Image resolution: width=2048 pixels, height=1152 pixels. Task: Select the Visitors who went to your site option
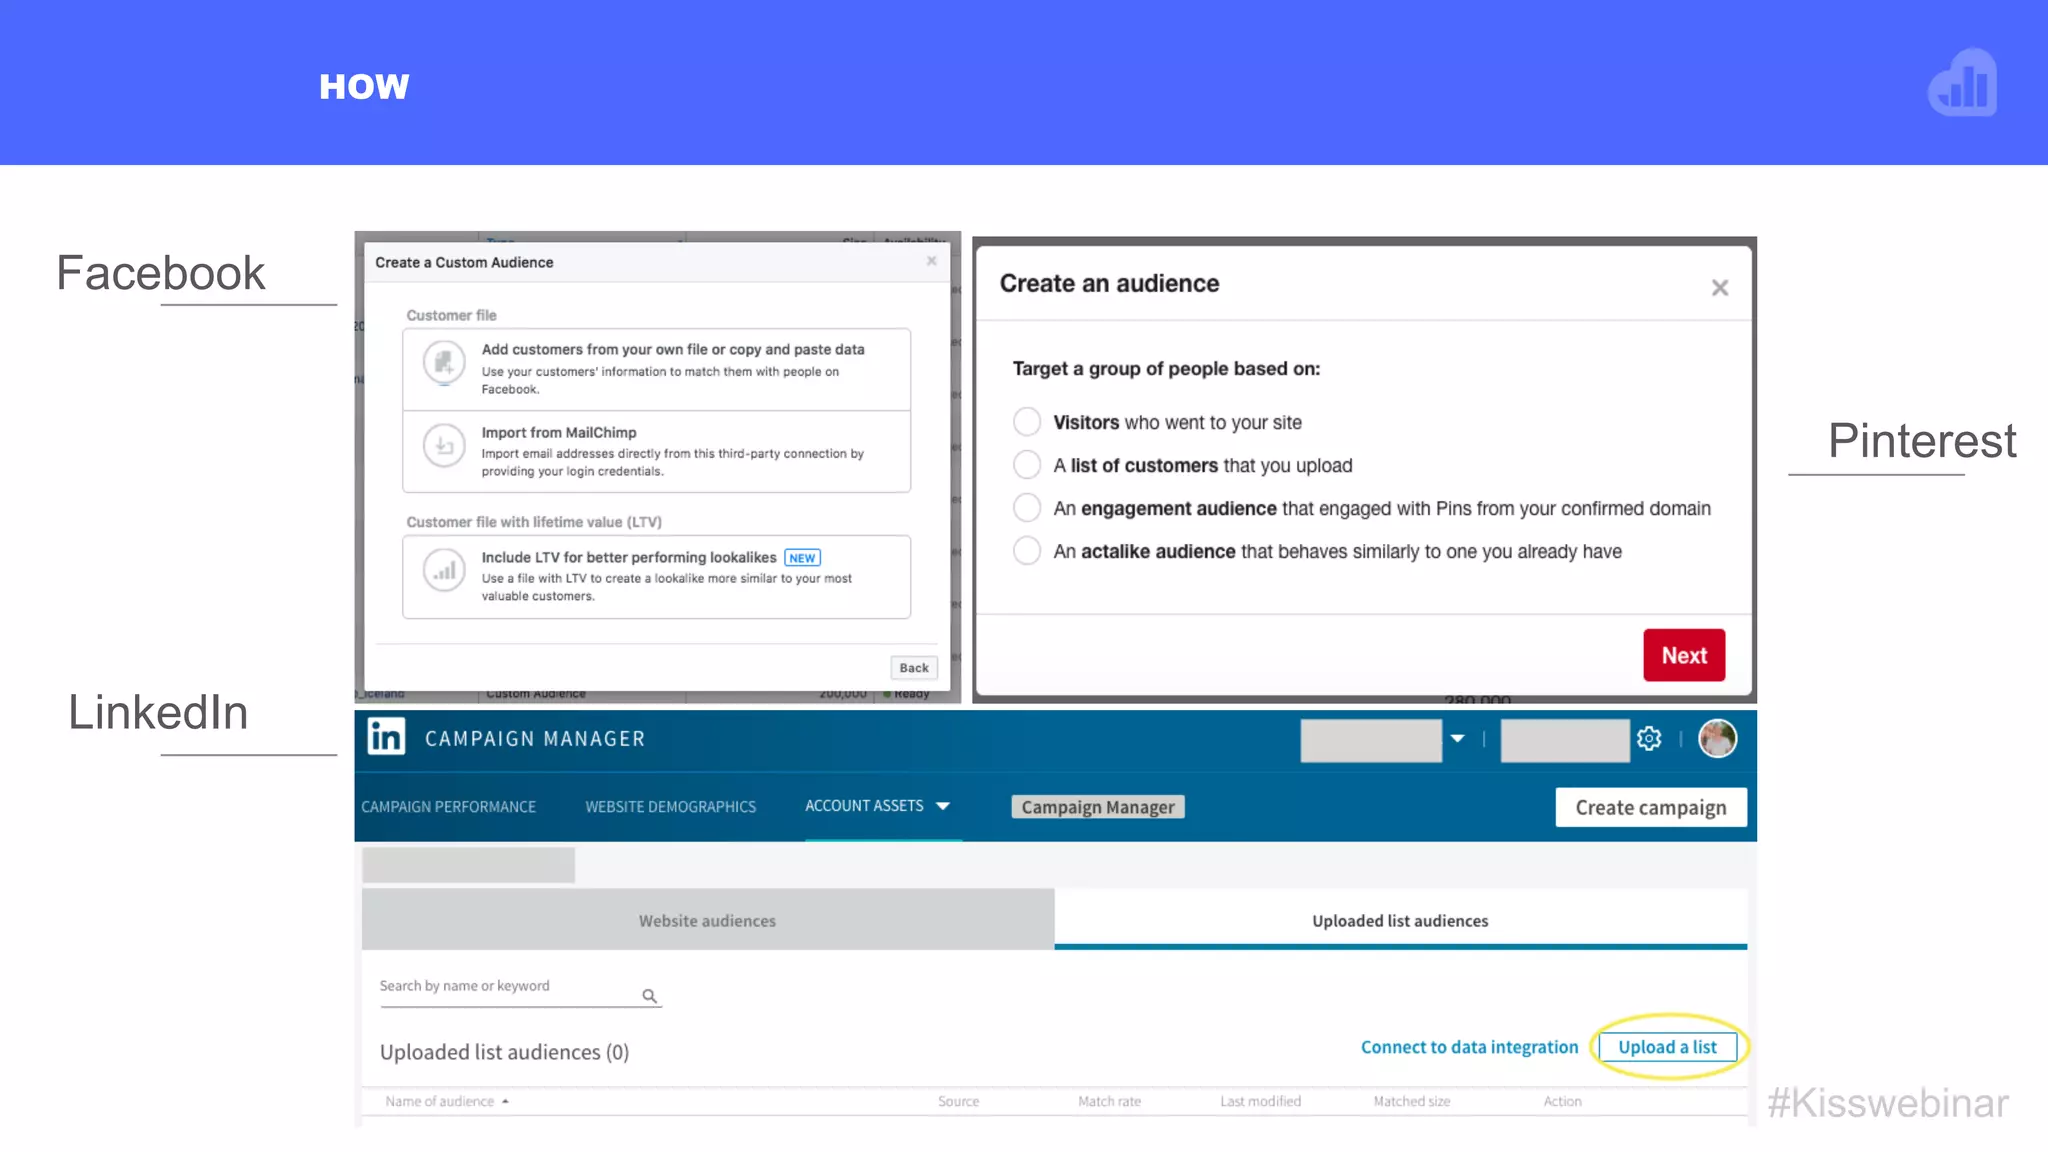[1027, 422]
